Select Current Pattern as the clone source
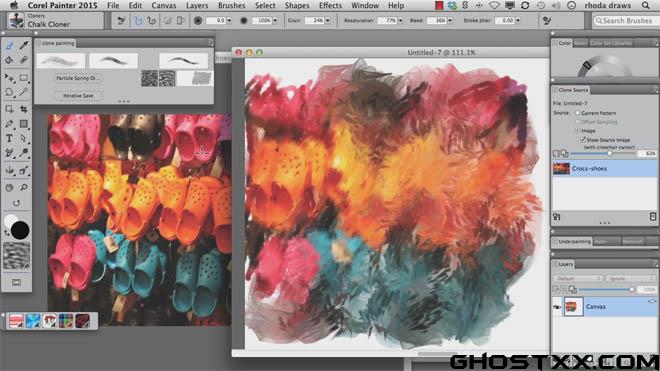 (578, 113)
